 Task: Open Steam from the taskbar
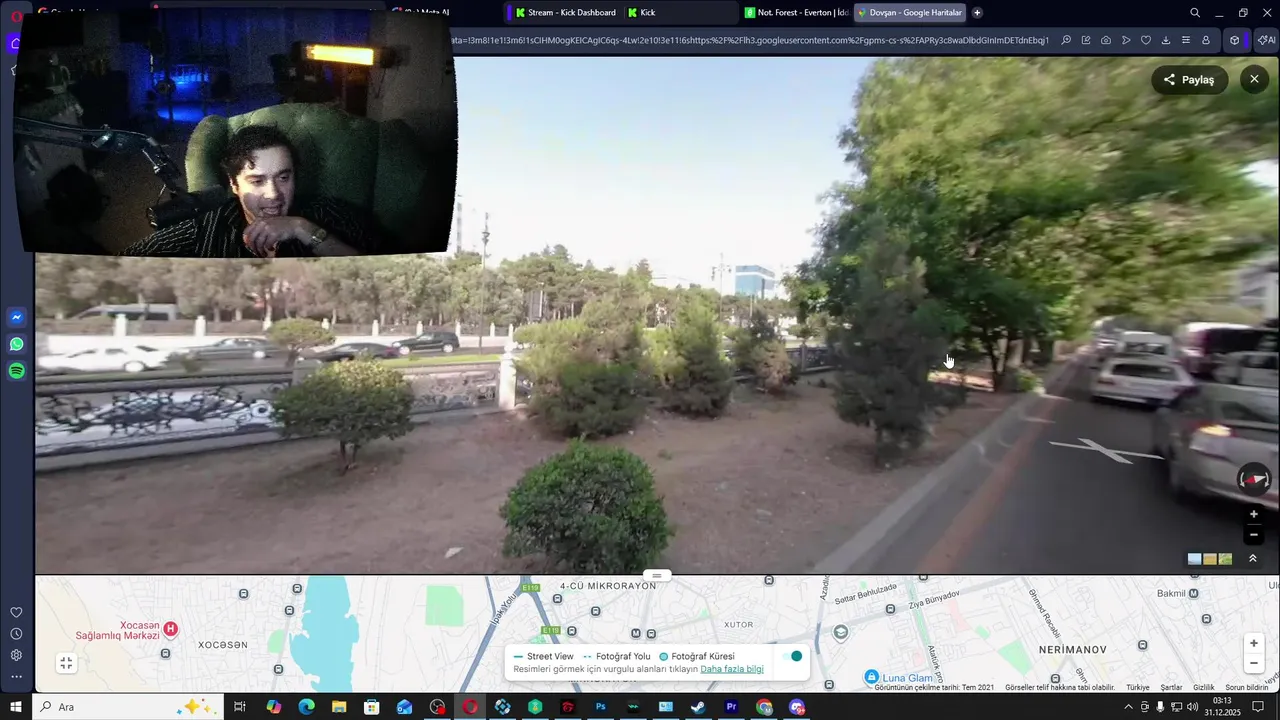point(698,707)
